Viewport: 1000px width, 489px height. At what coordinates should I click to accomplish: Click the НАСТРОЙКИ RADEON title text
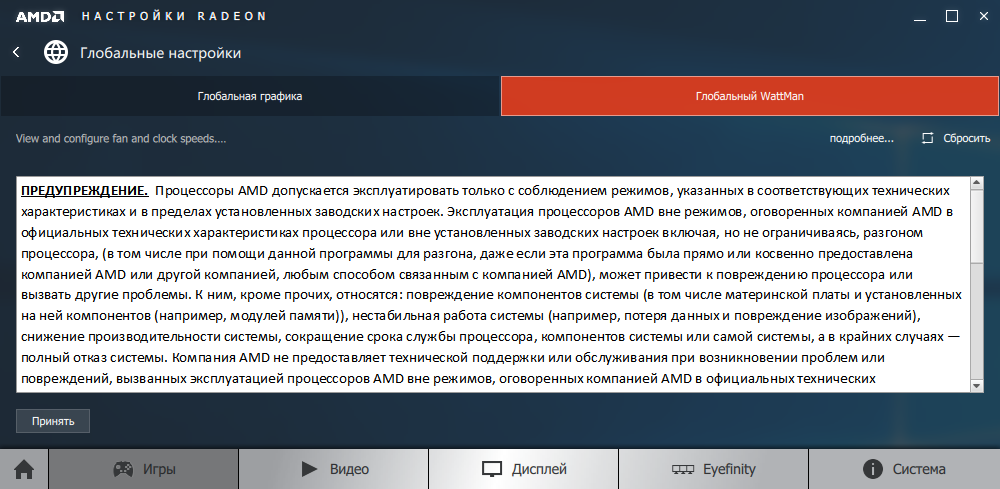(174, 17)
